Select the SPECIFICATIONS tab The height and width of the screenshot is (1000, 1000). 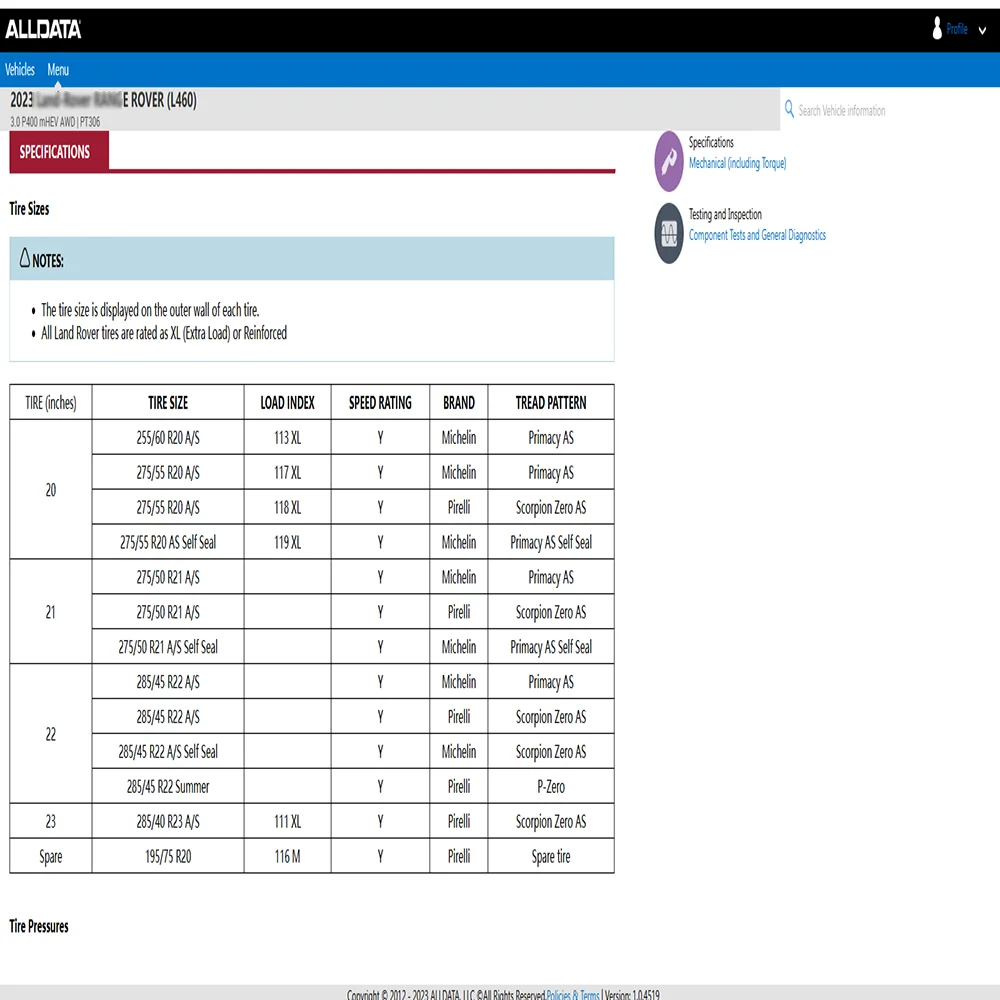click(x=59, y=152)
